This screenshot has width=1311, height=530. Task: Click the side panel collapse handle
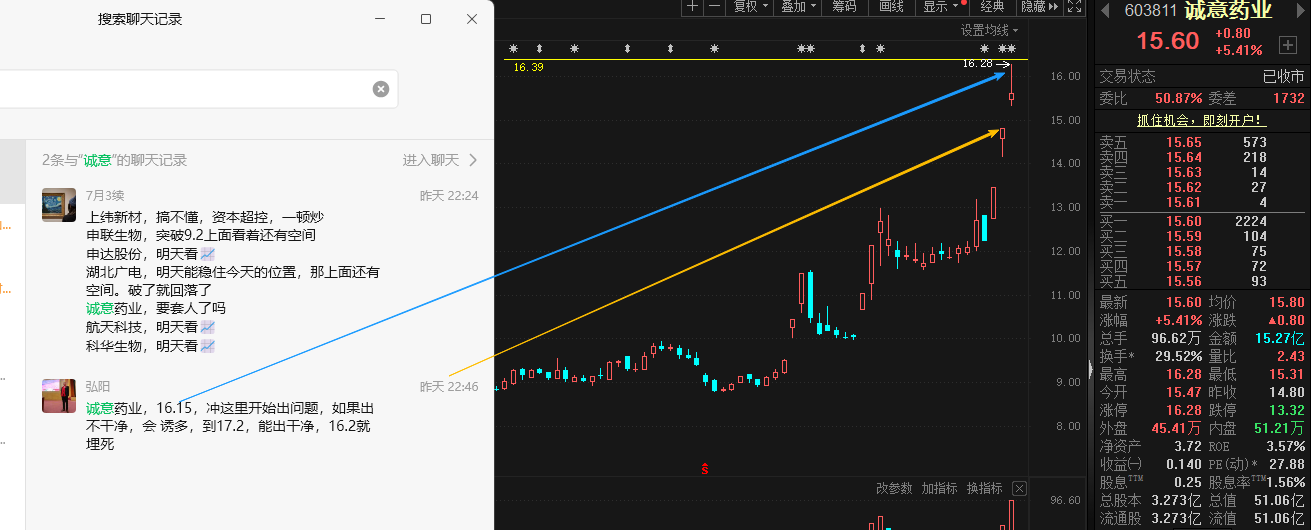1091,369
